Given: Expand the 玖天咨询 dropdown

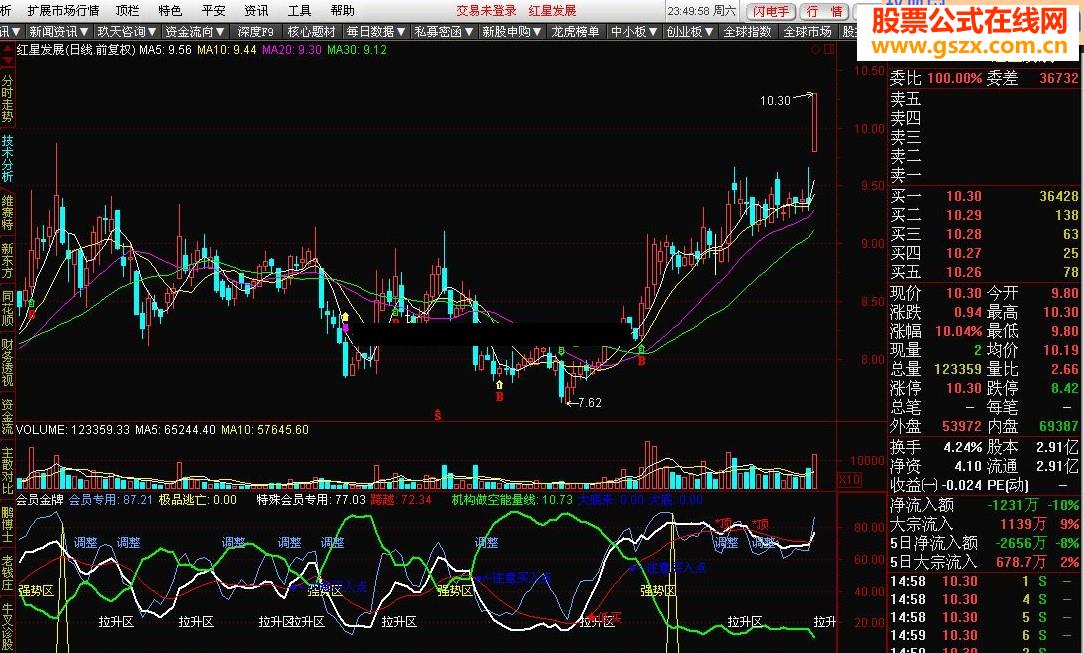Looking at the screenshot, I should pyautogui.click(x=127, y=32).
